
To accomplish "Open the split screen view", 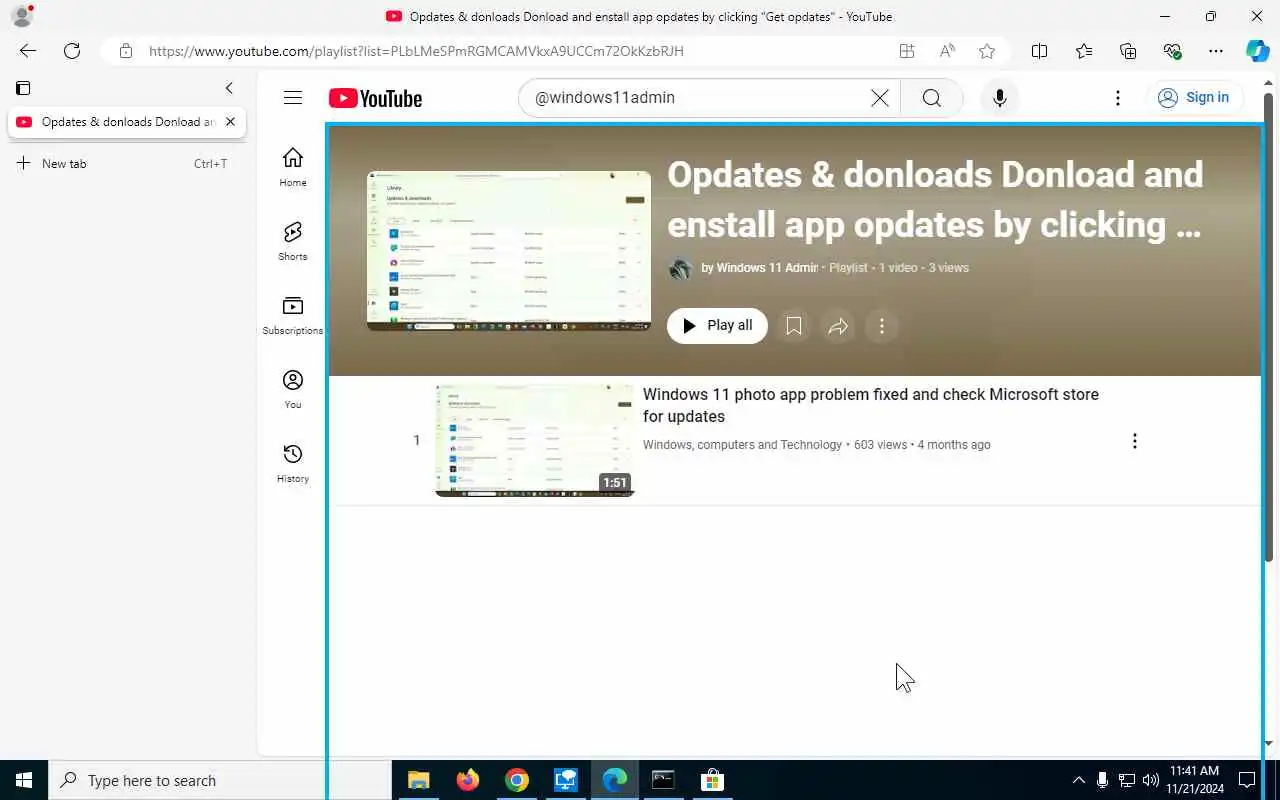I will 1039,51.
